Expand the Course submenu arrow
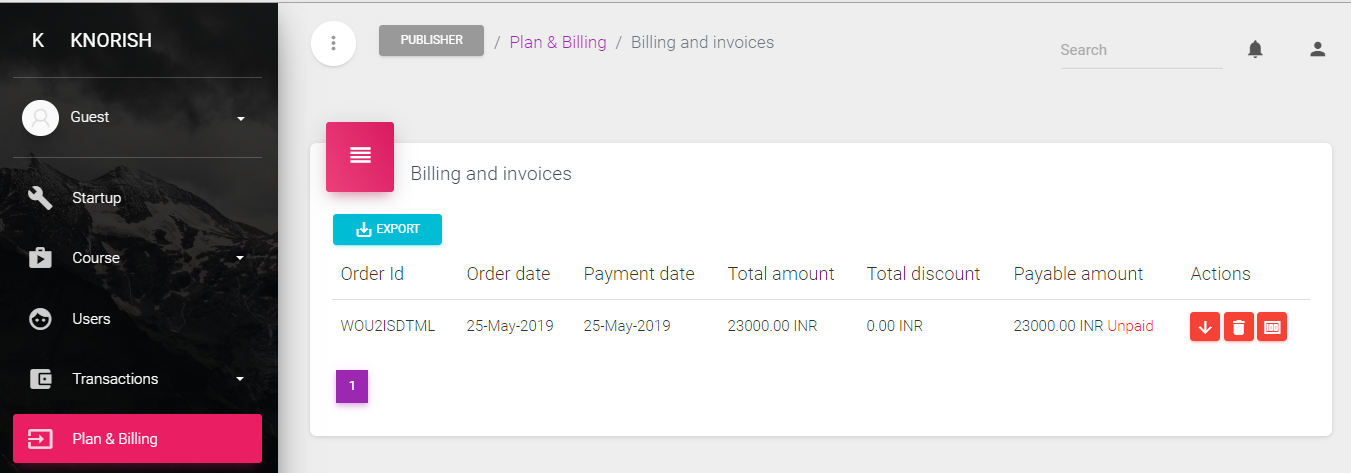 click(x=240, y=259)
